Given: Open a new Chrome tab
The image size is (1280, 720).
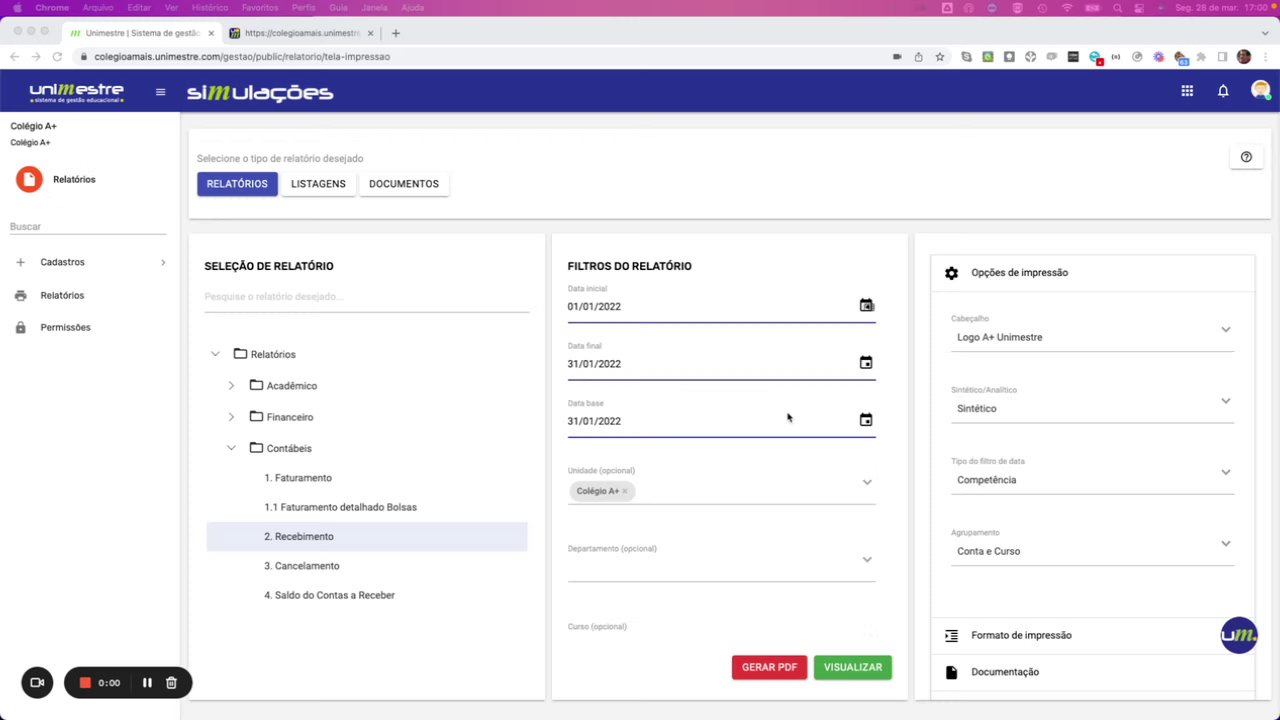Looking at the screenshot, I should point(396,33).
